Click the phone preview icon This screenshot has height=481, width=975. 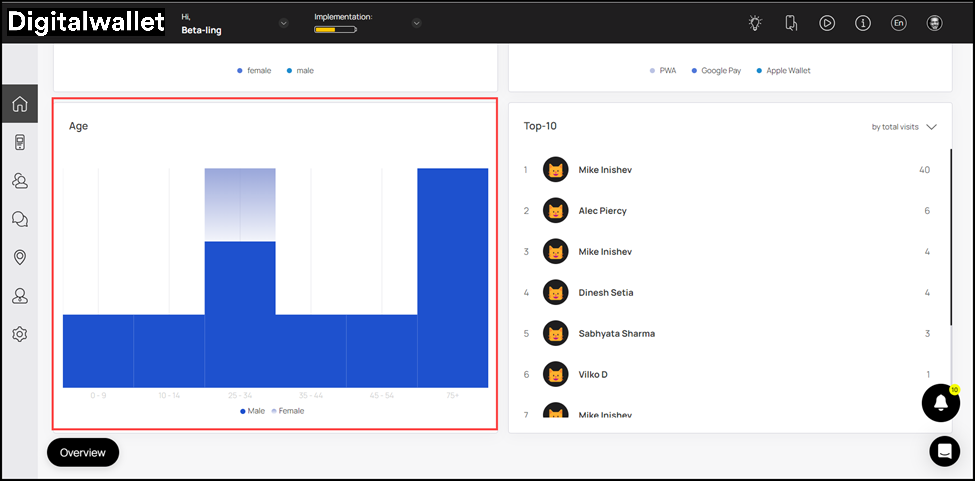click(791, 23)
